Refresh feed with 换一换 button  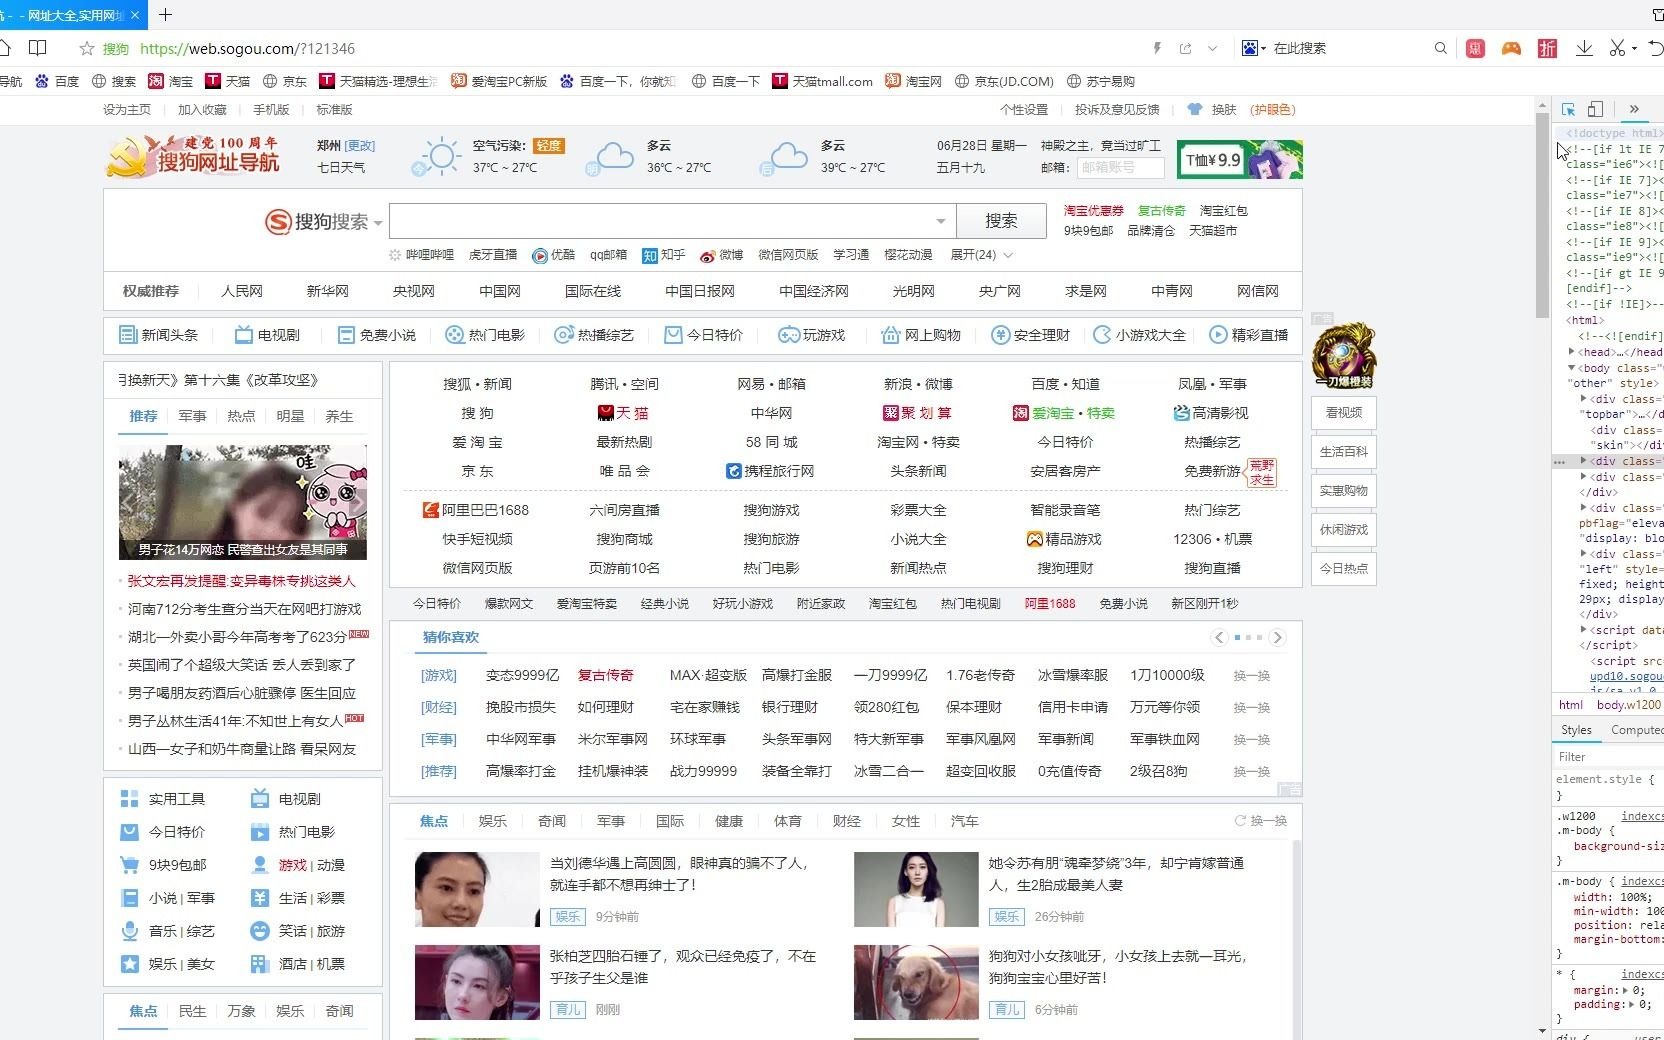(1261, 821)
